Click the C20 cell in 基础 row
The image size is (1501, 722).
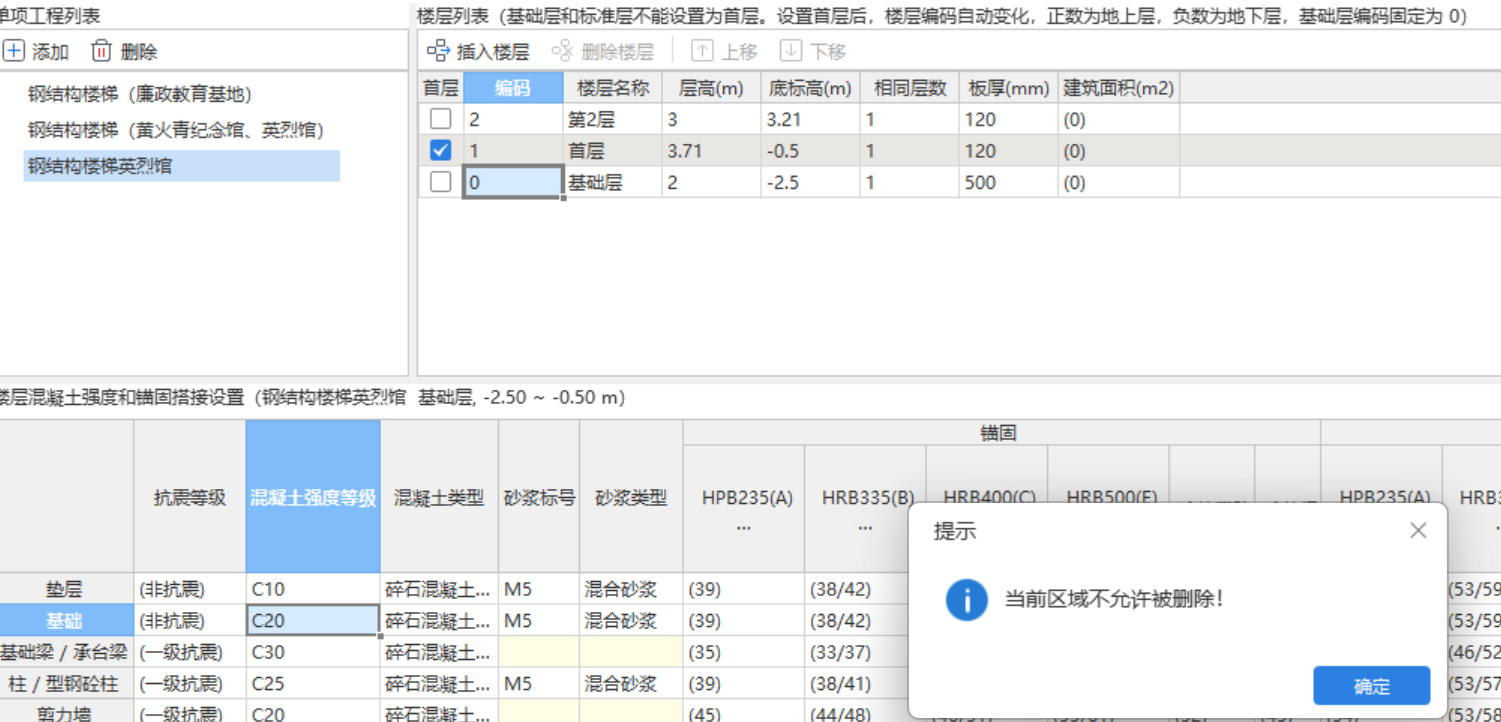click(x=313, y=620)
